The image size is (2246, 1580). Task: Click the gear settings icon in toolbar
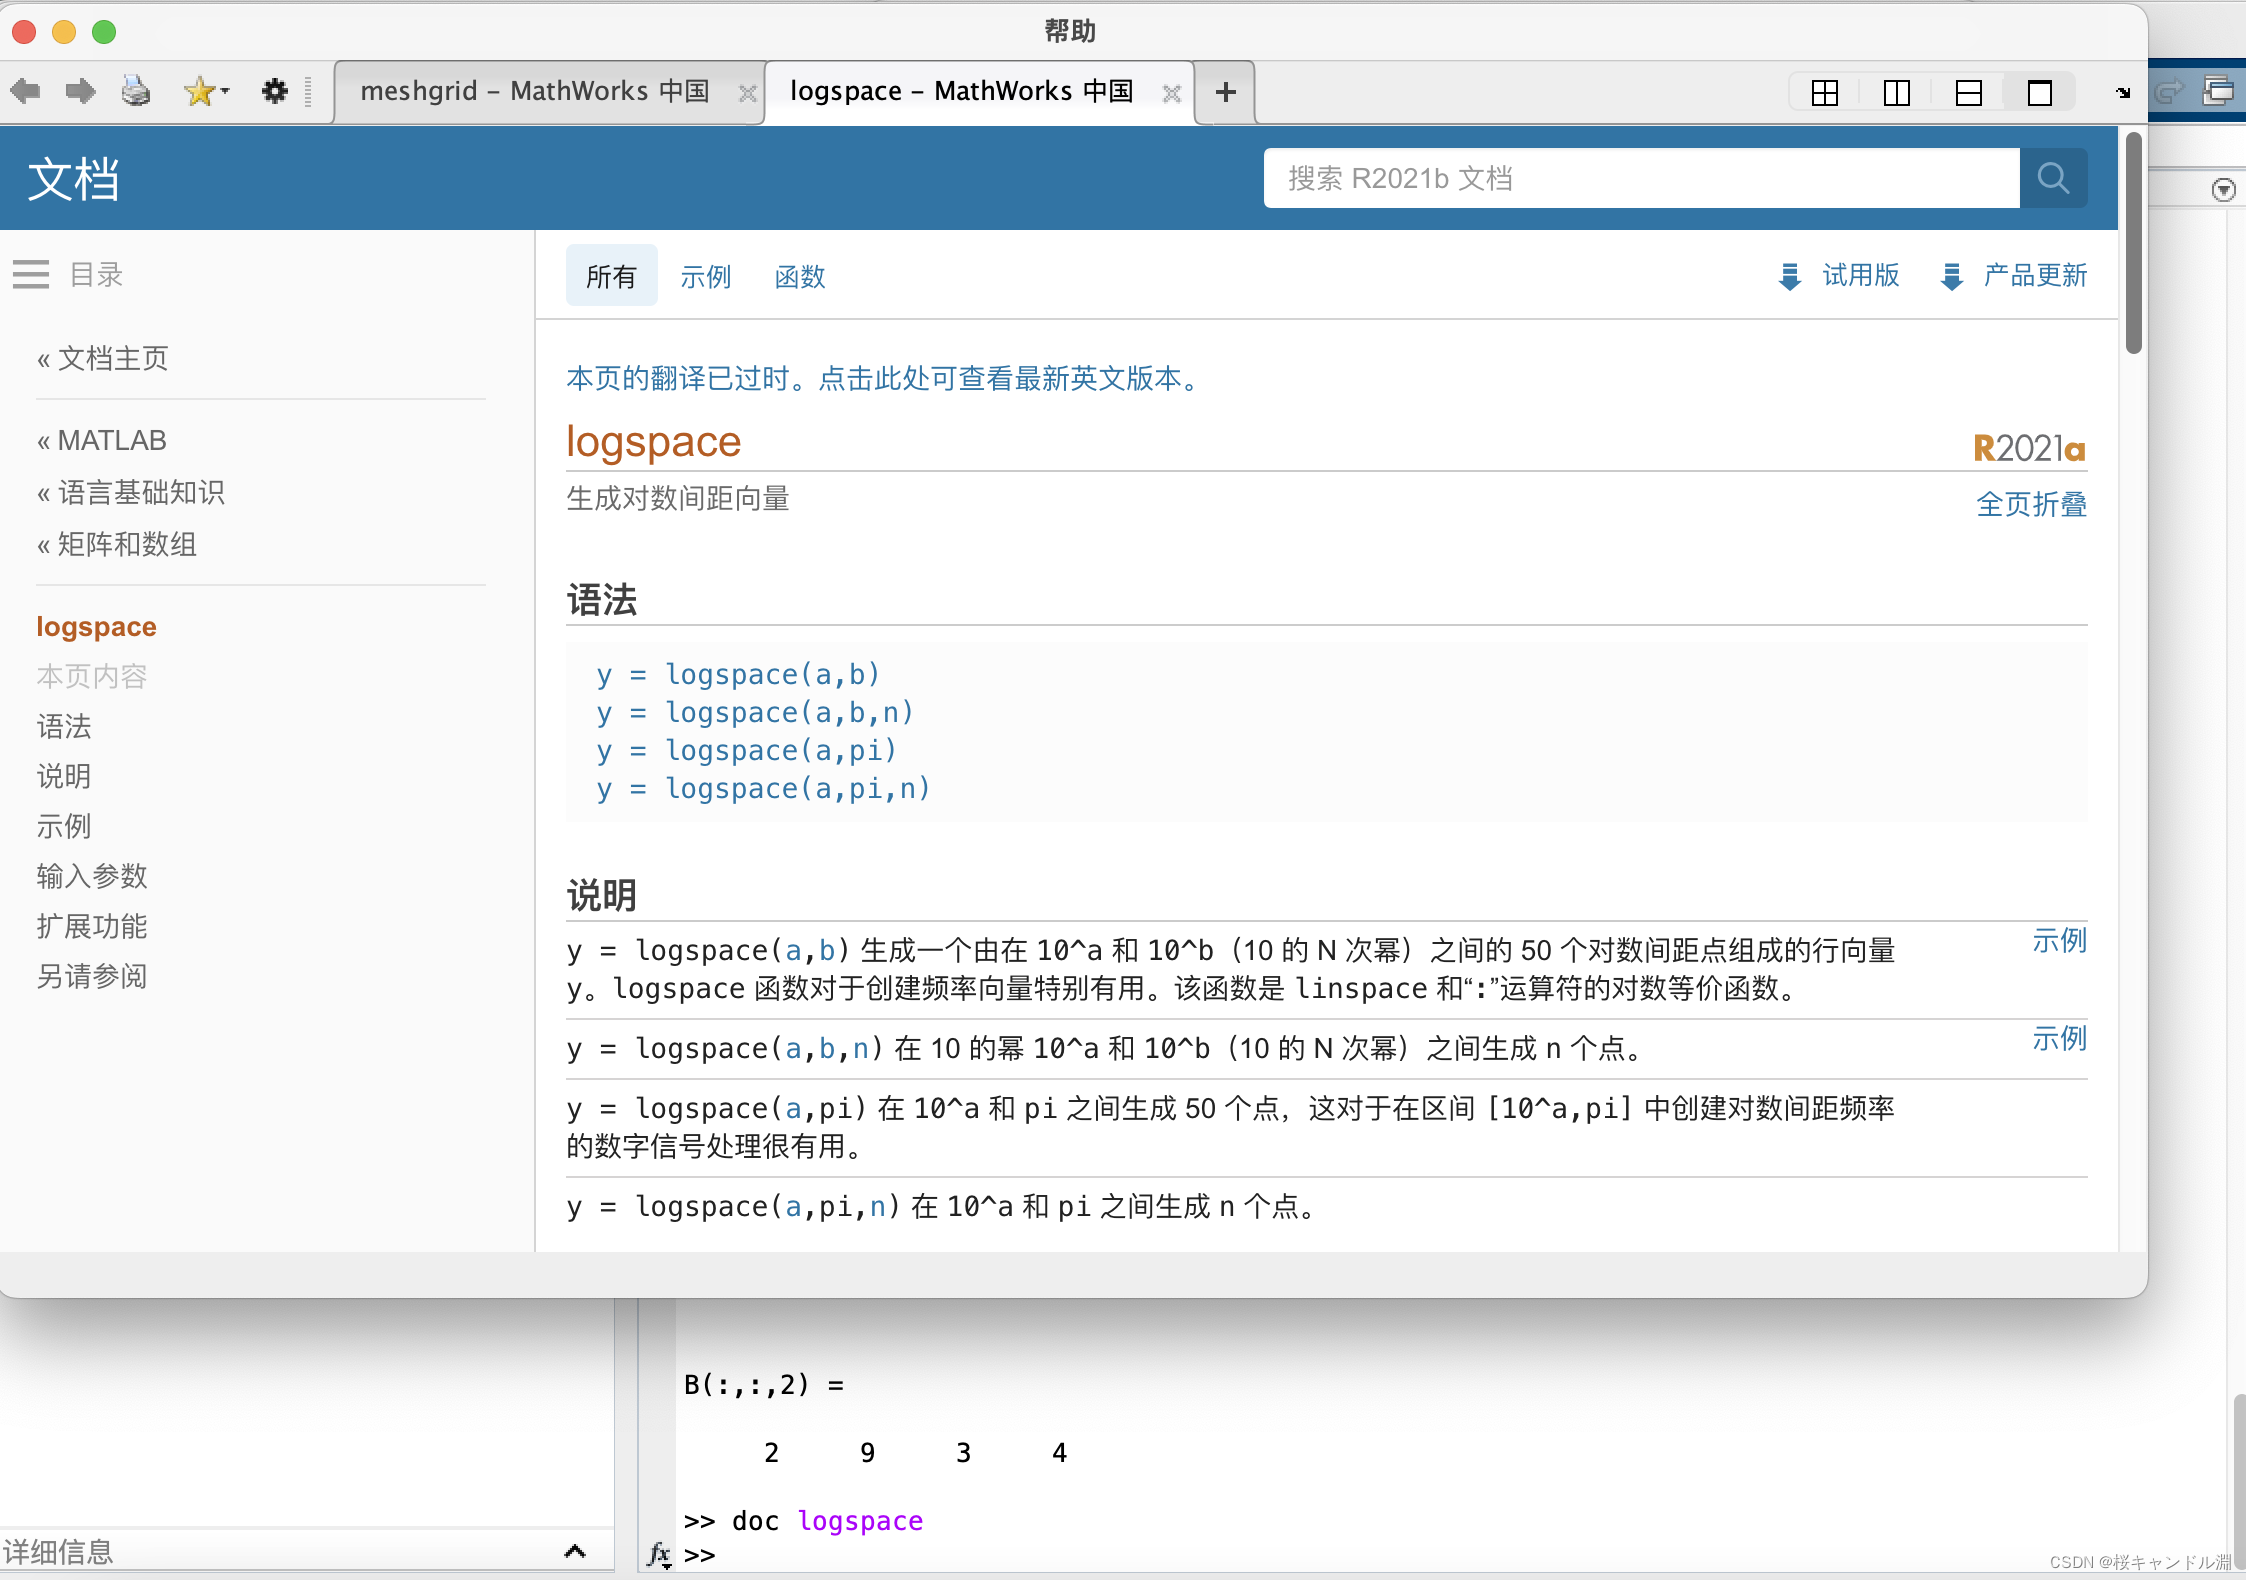[x=274, y=91]
